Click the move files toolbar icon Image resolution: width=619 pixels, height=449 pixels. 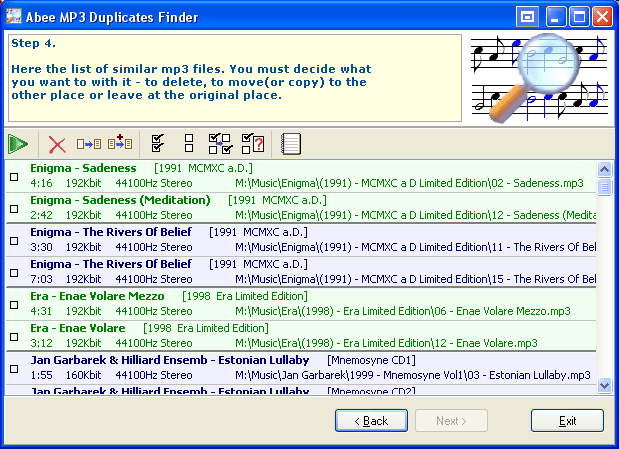point(89,144)
